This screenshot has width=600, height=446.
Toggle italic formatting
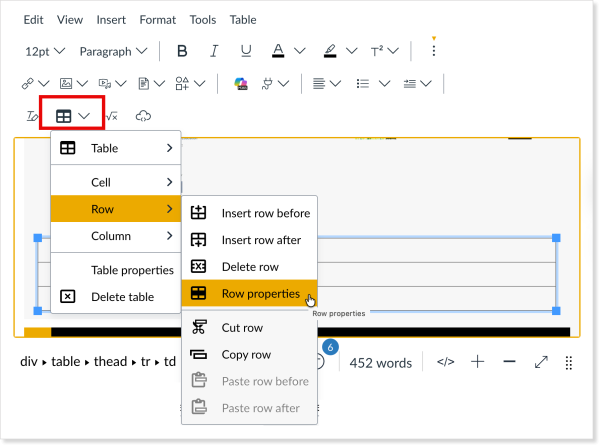point(214,51)
